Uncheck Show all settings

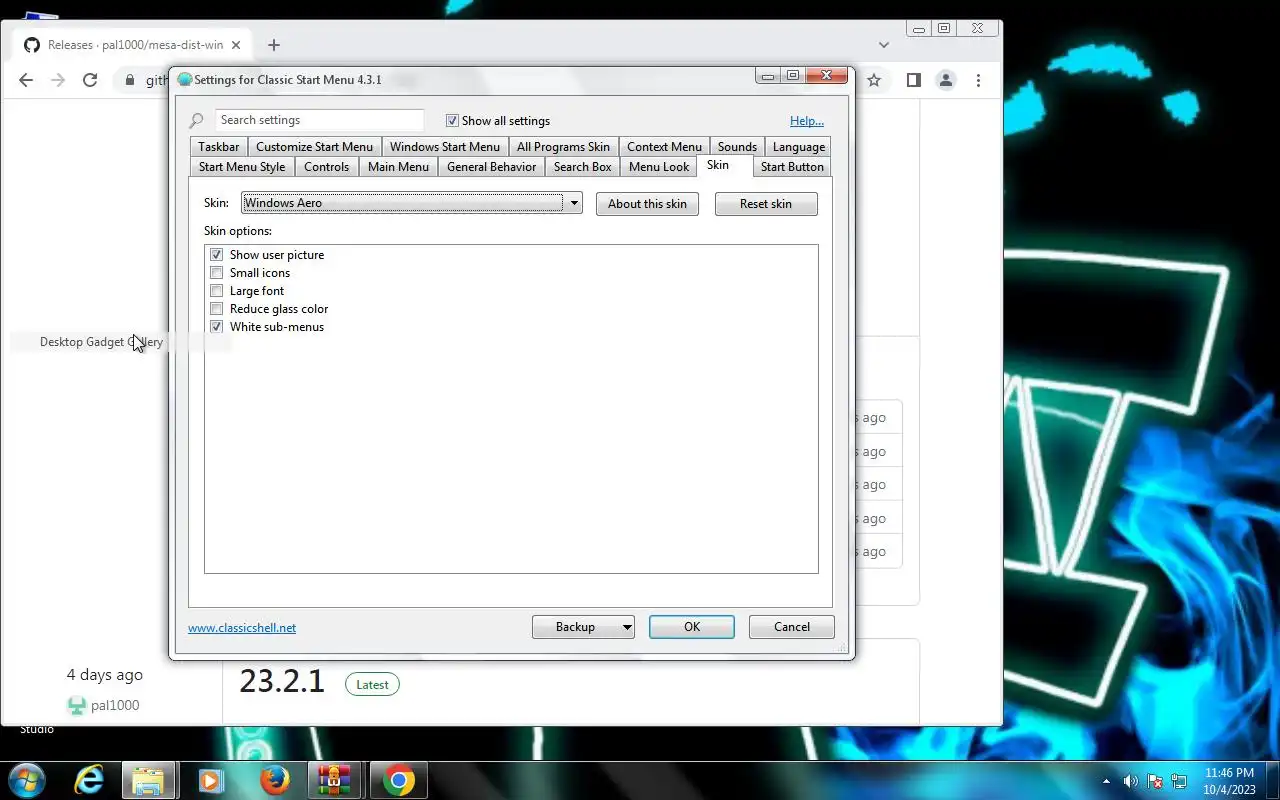coord(452,121)
